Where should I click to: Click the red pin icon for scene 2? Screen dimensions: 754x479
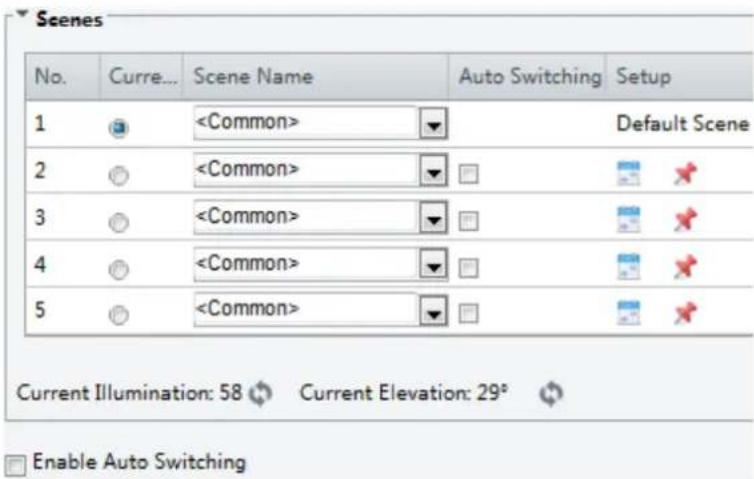point(685,174)
